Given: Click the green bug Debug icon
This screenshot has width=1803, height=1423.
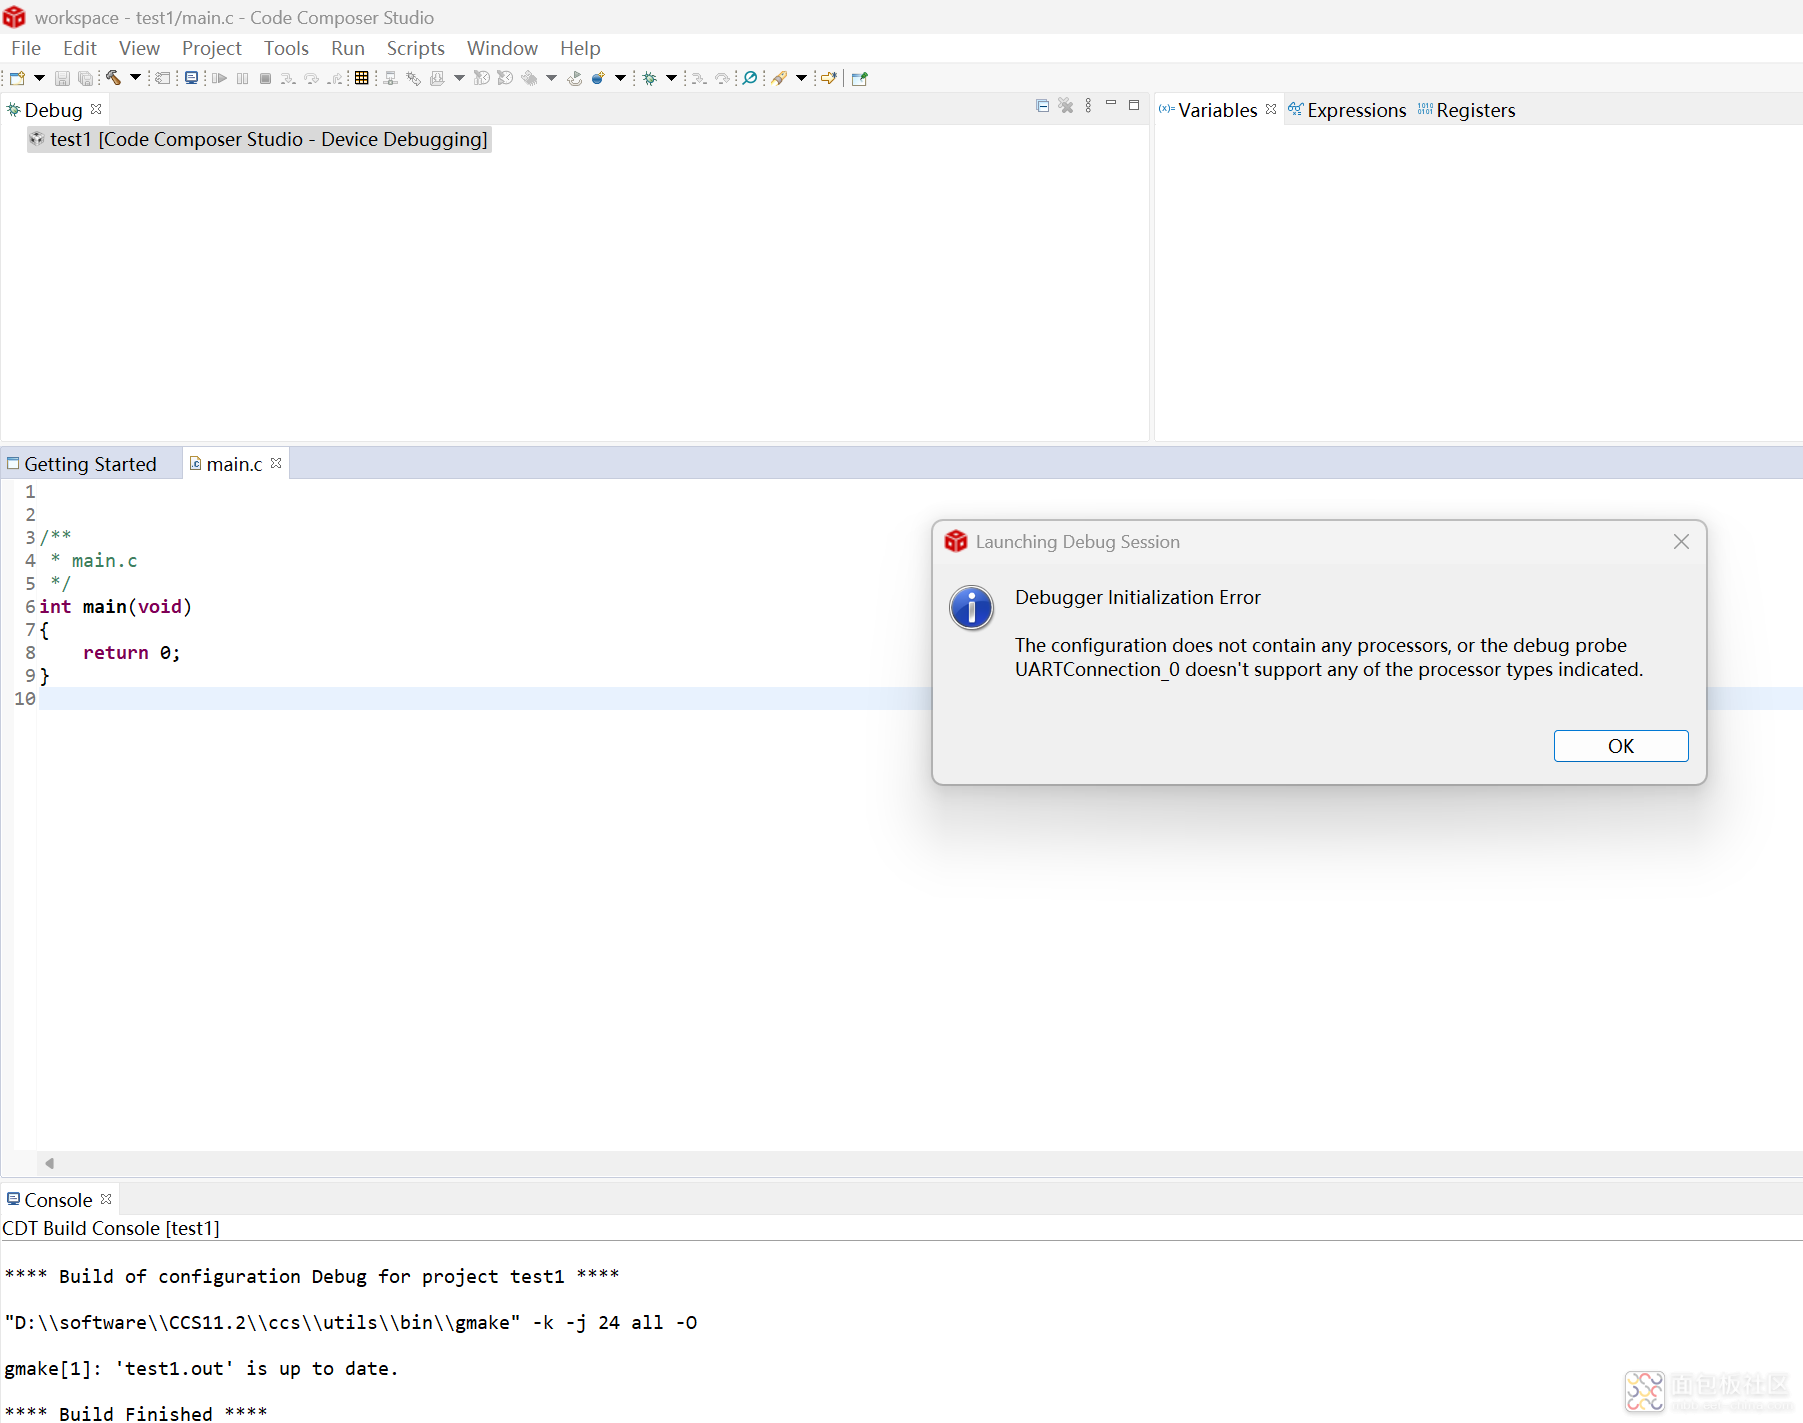Looking at the screenshot, I should coord(650,78).
